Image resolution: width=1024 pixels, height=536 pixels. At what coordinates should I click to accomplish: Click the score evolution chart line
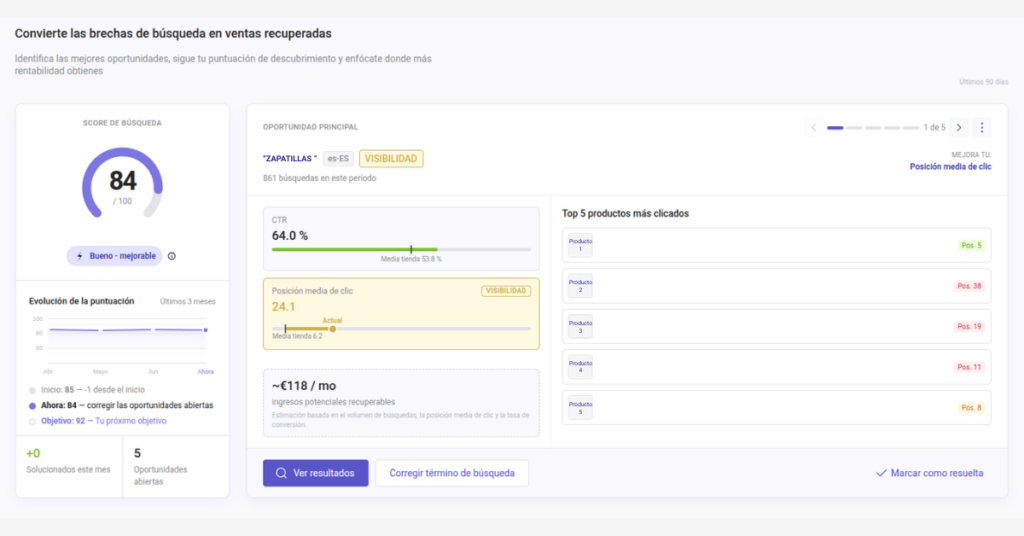(127, 330)
